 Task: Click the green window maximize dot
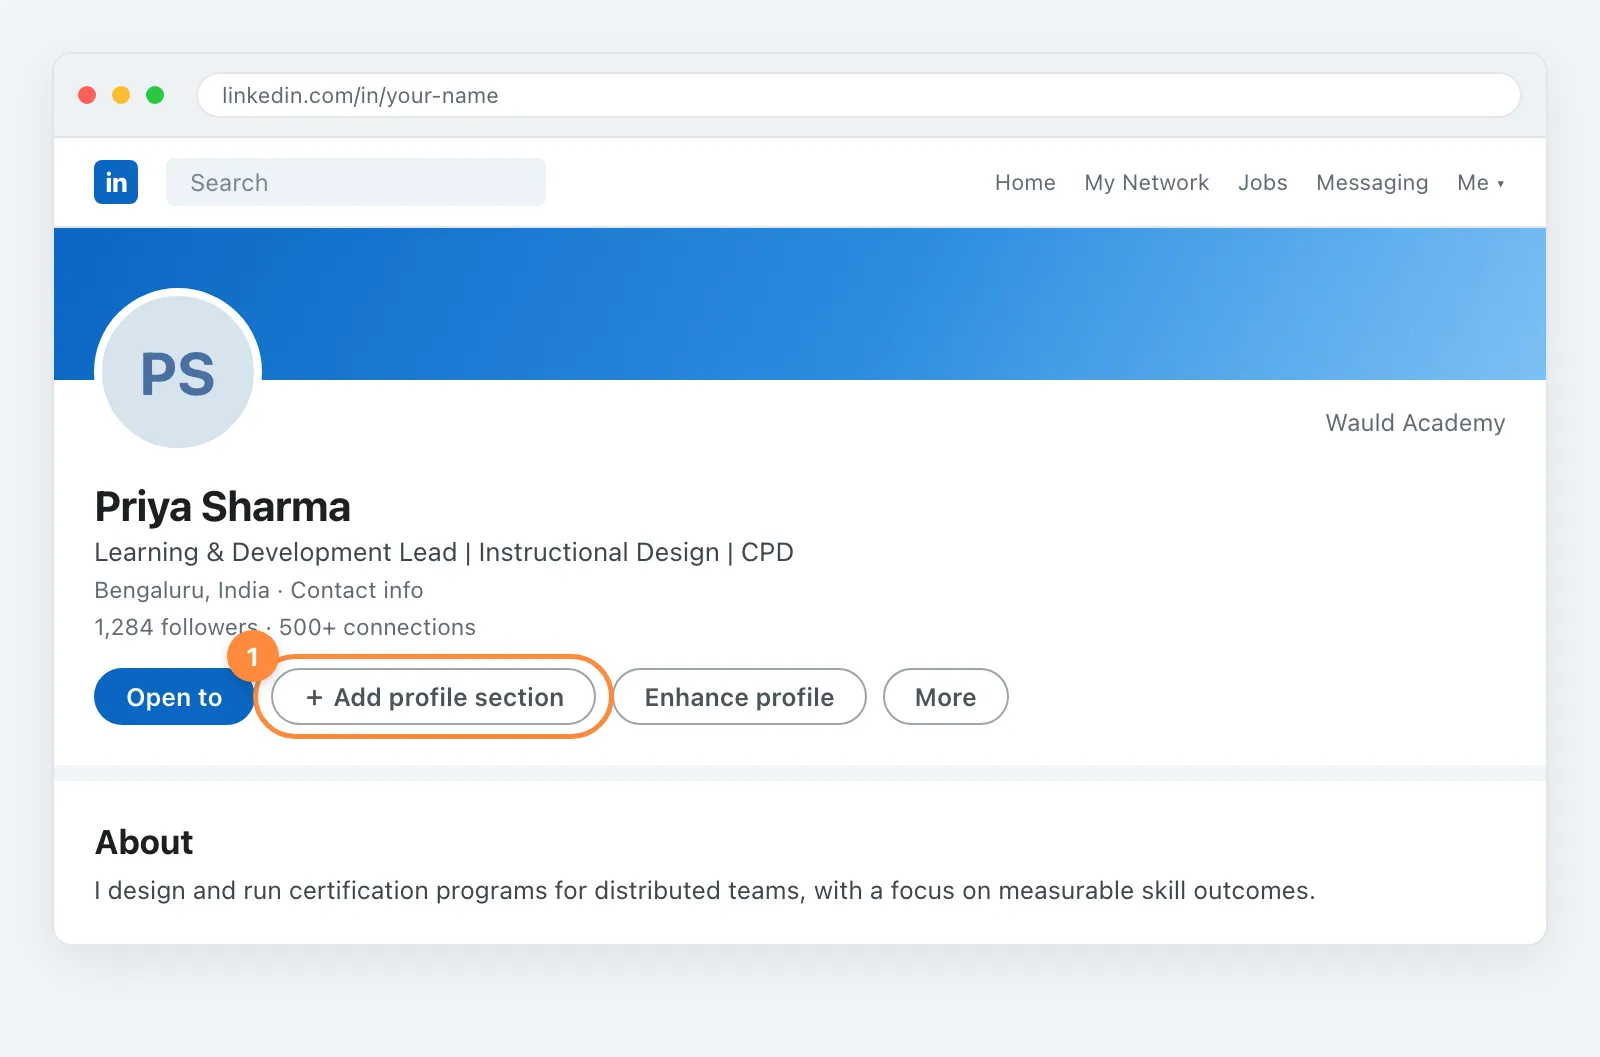pyautogui.click(x=155, y=95)
